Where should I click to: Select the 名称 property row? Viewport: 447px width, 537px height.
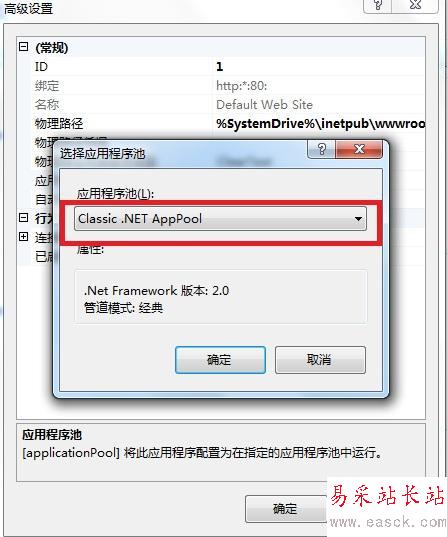[x=229, y=104]
